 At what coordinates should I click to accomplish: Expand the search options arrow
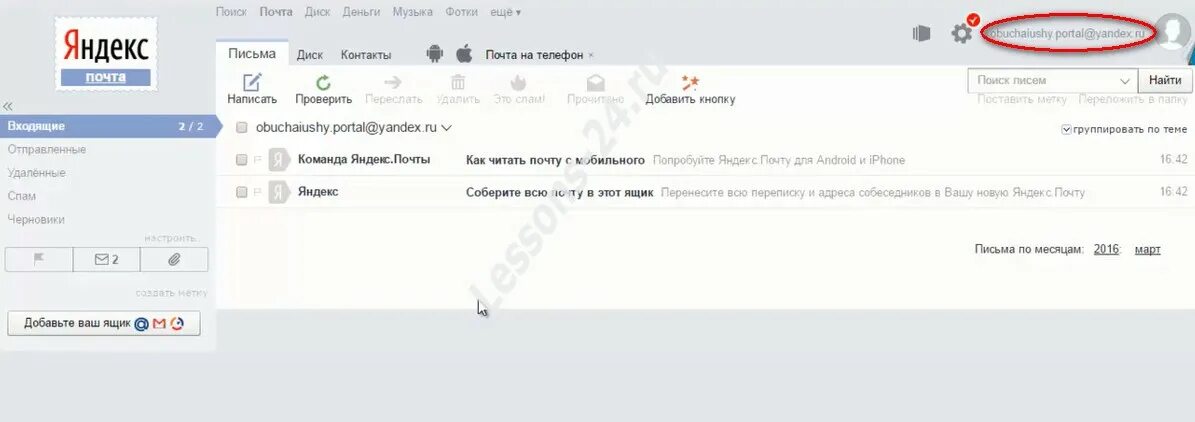pyautogui.click(x=1125, y=81)
